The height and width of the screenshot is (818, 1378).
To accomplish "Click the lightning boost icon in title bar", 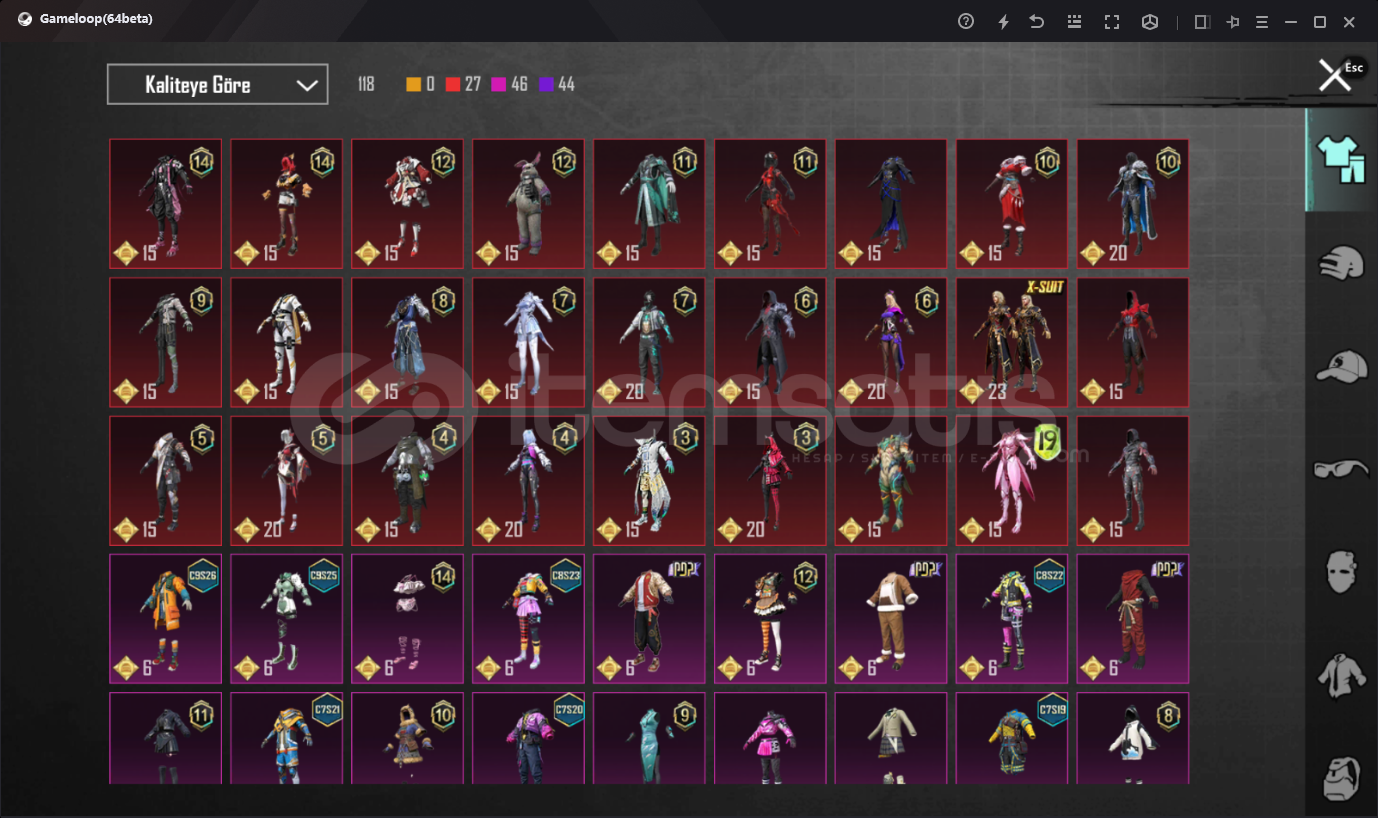I will [x=1003, y=21].
